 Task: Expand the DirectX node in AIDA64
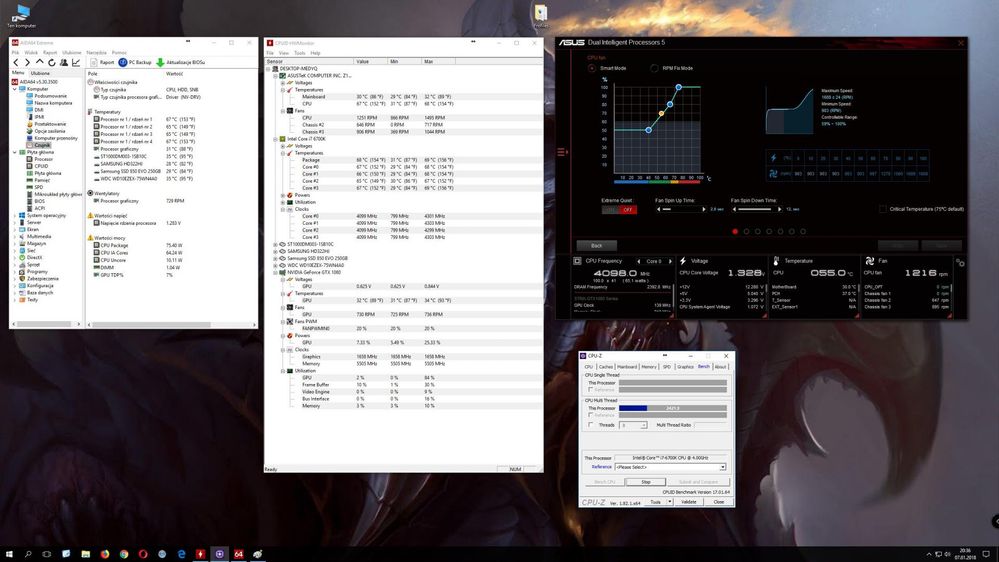point(15,257)
